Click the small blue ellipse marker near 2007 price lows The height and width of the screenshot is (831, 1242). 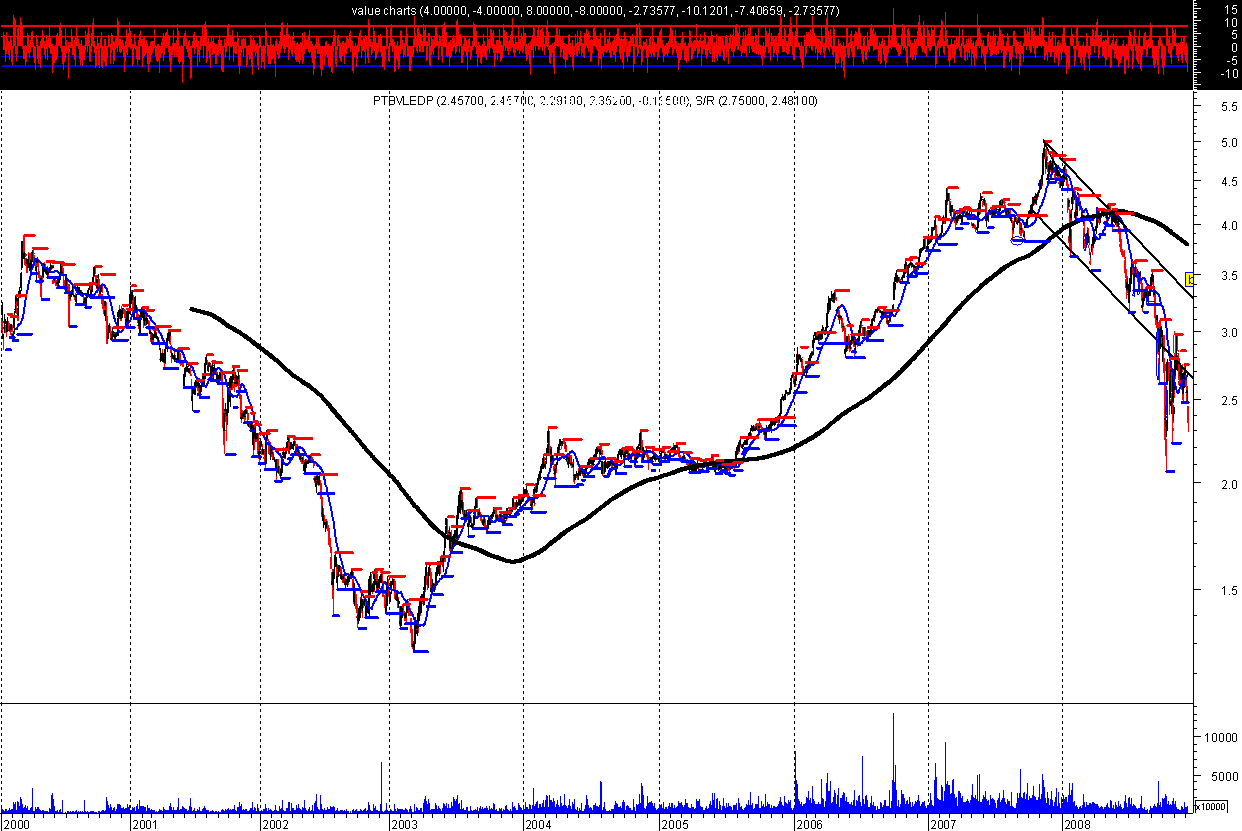click(x=1018, y=240)
